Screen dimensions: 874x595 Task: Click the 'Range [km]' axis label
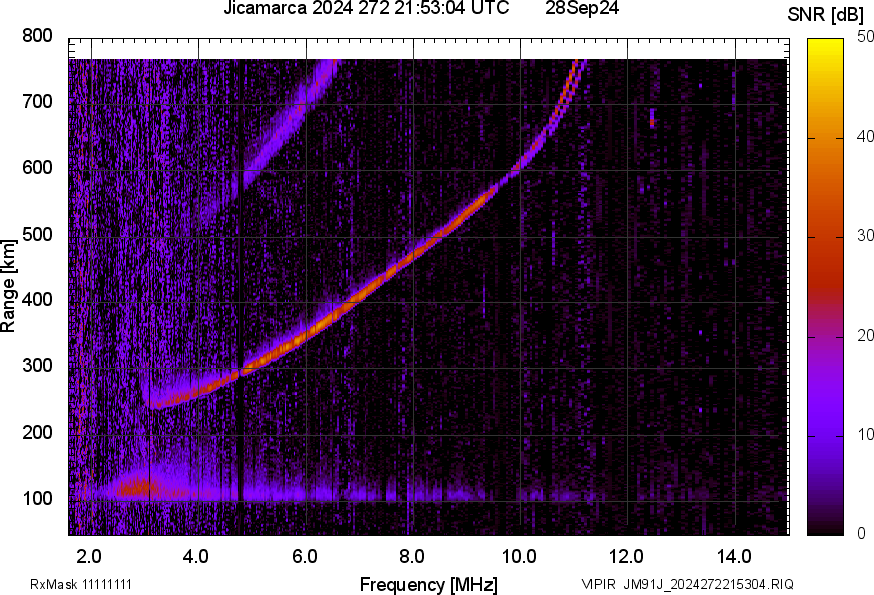click(x=8, y=287)
